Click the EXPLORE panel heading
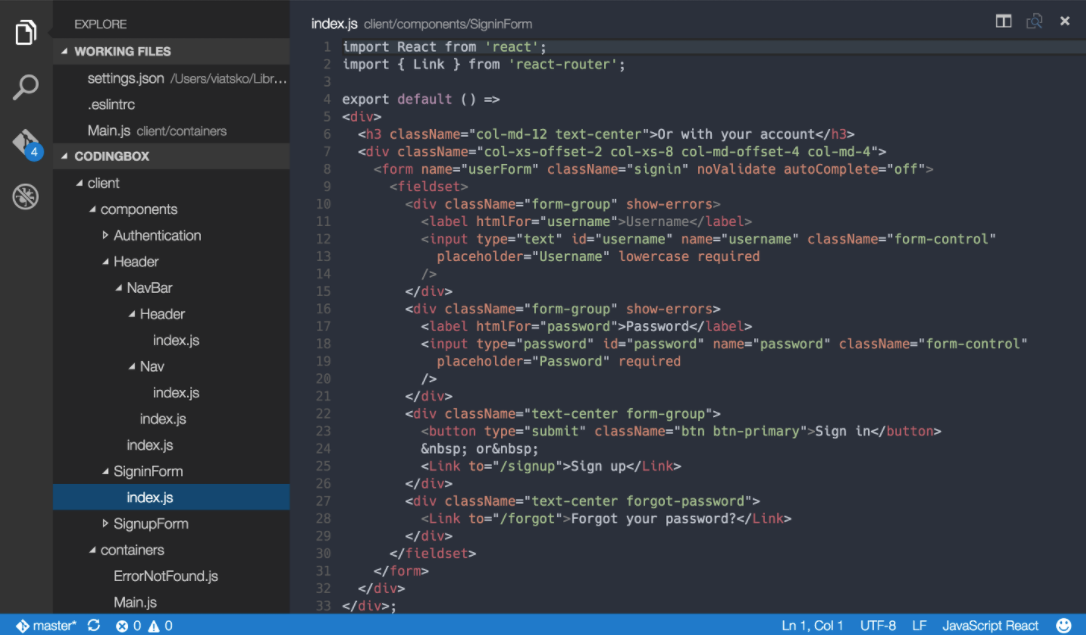This screenshot has height=635, width=1086. pyautogui.click(x=100, y=24)
